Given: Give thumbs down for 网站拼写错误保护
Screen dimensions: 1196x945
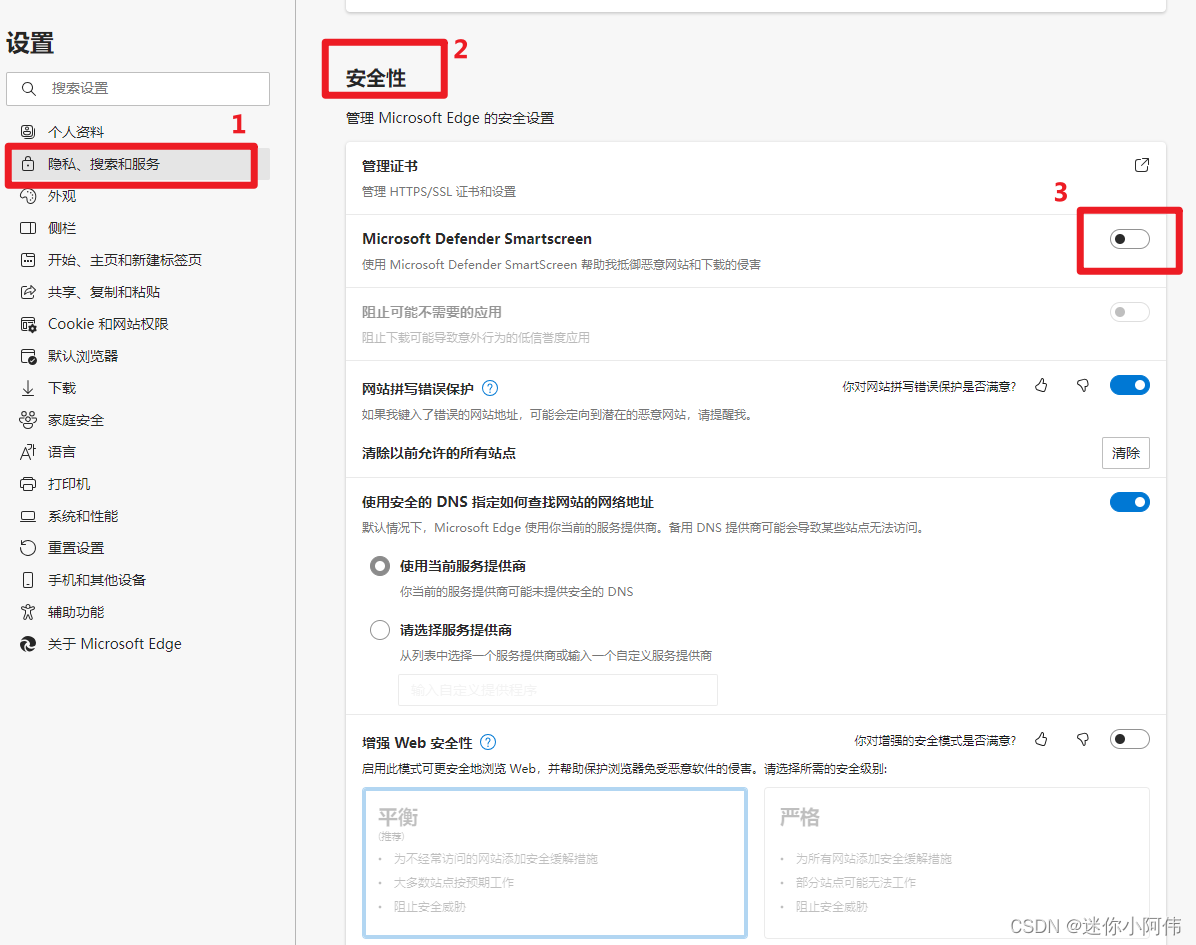Looking at the screenshot, I should tap(1082, 386).
